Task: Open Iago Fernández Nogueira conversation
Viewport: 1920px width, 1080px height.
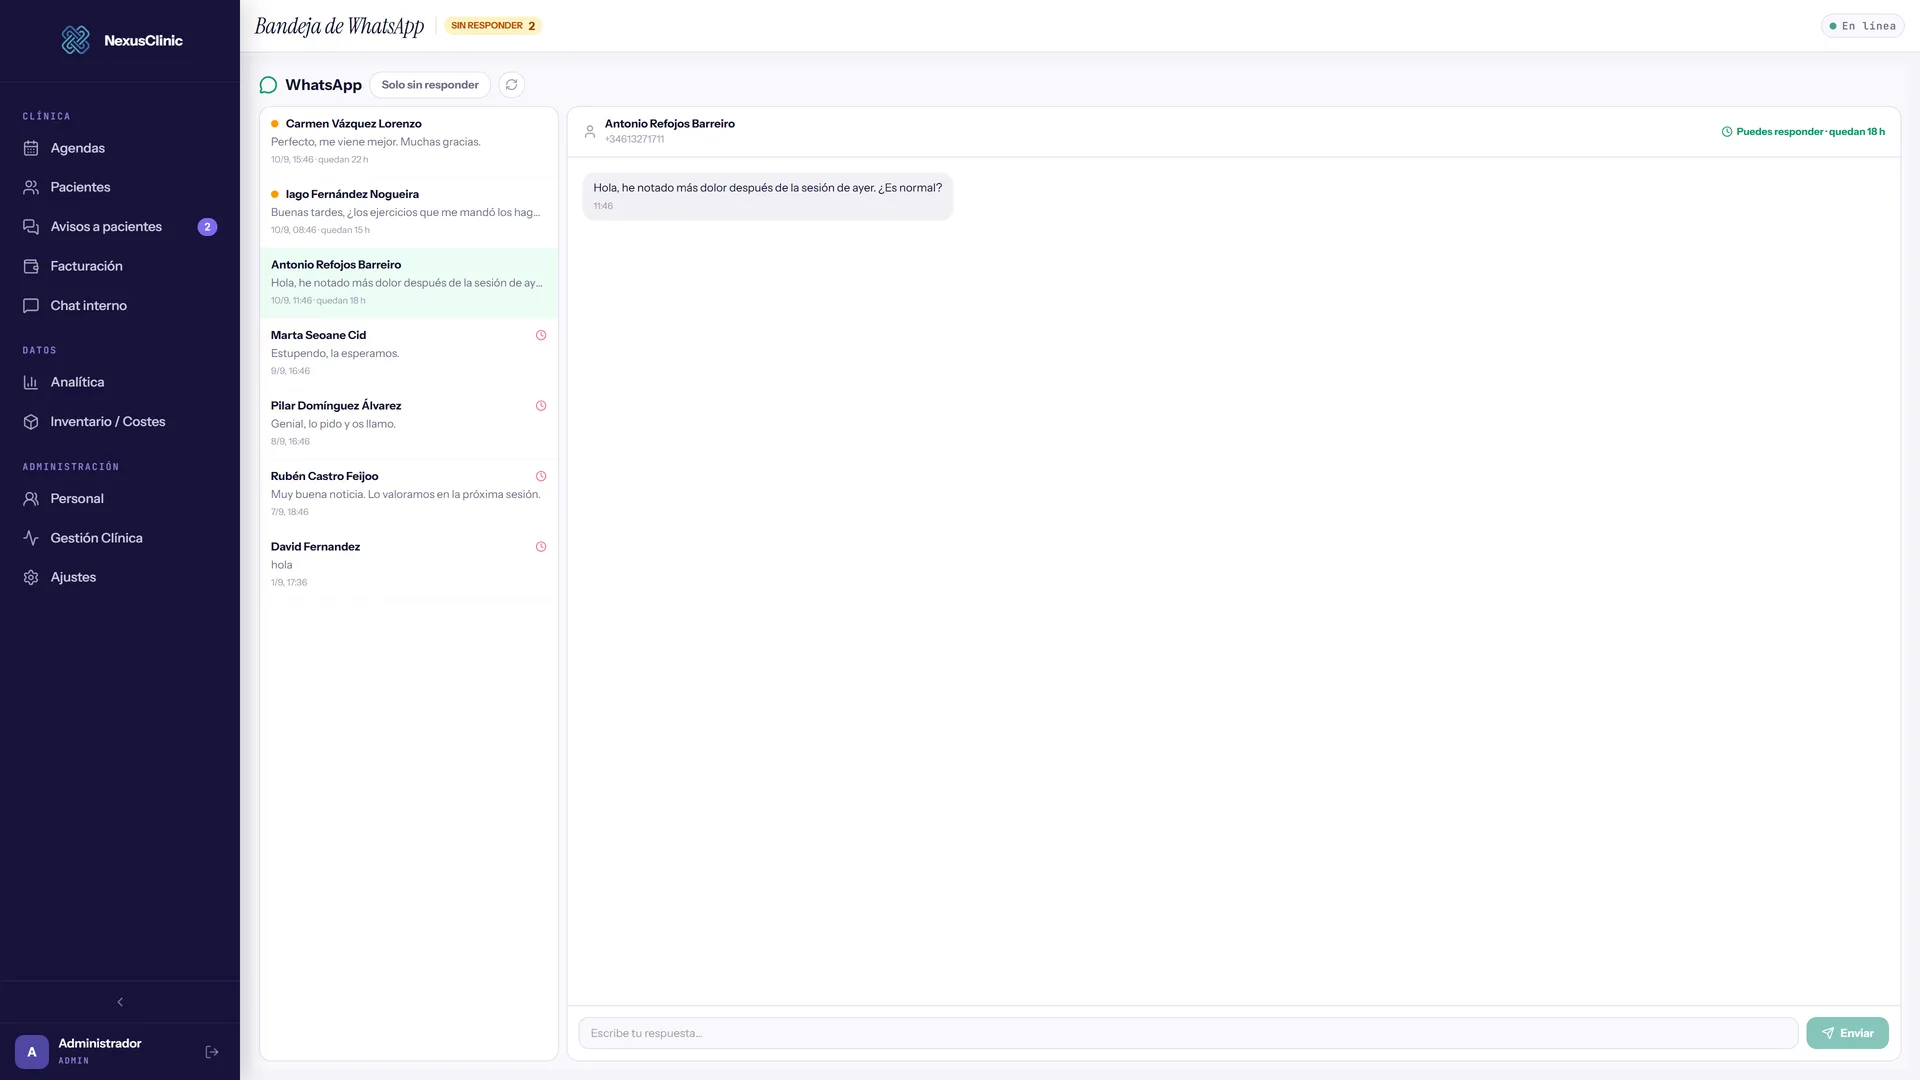Action: point(409,212)
